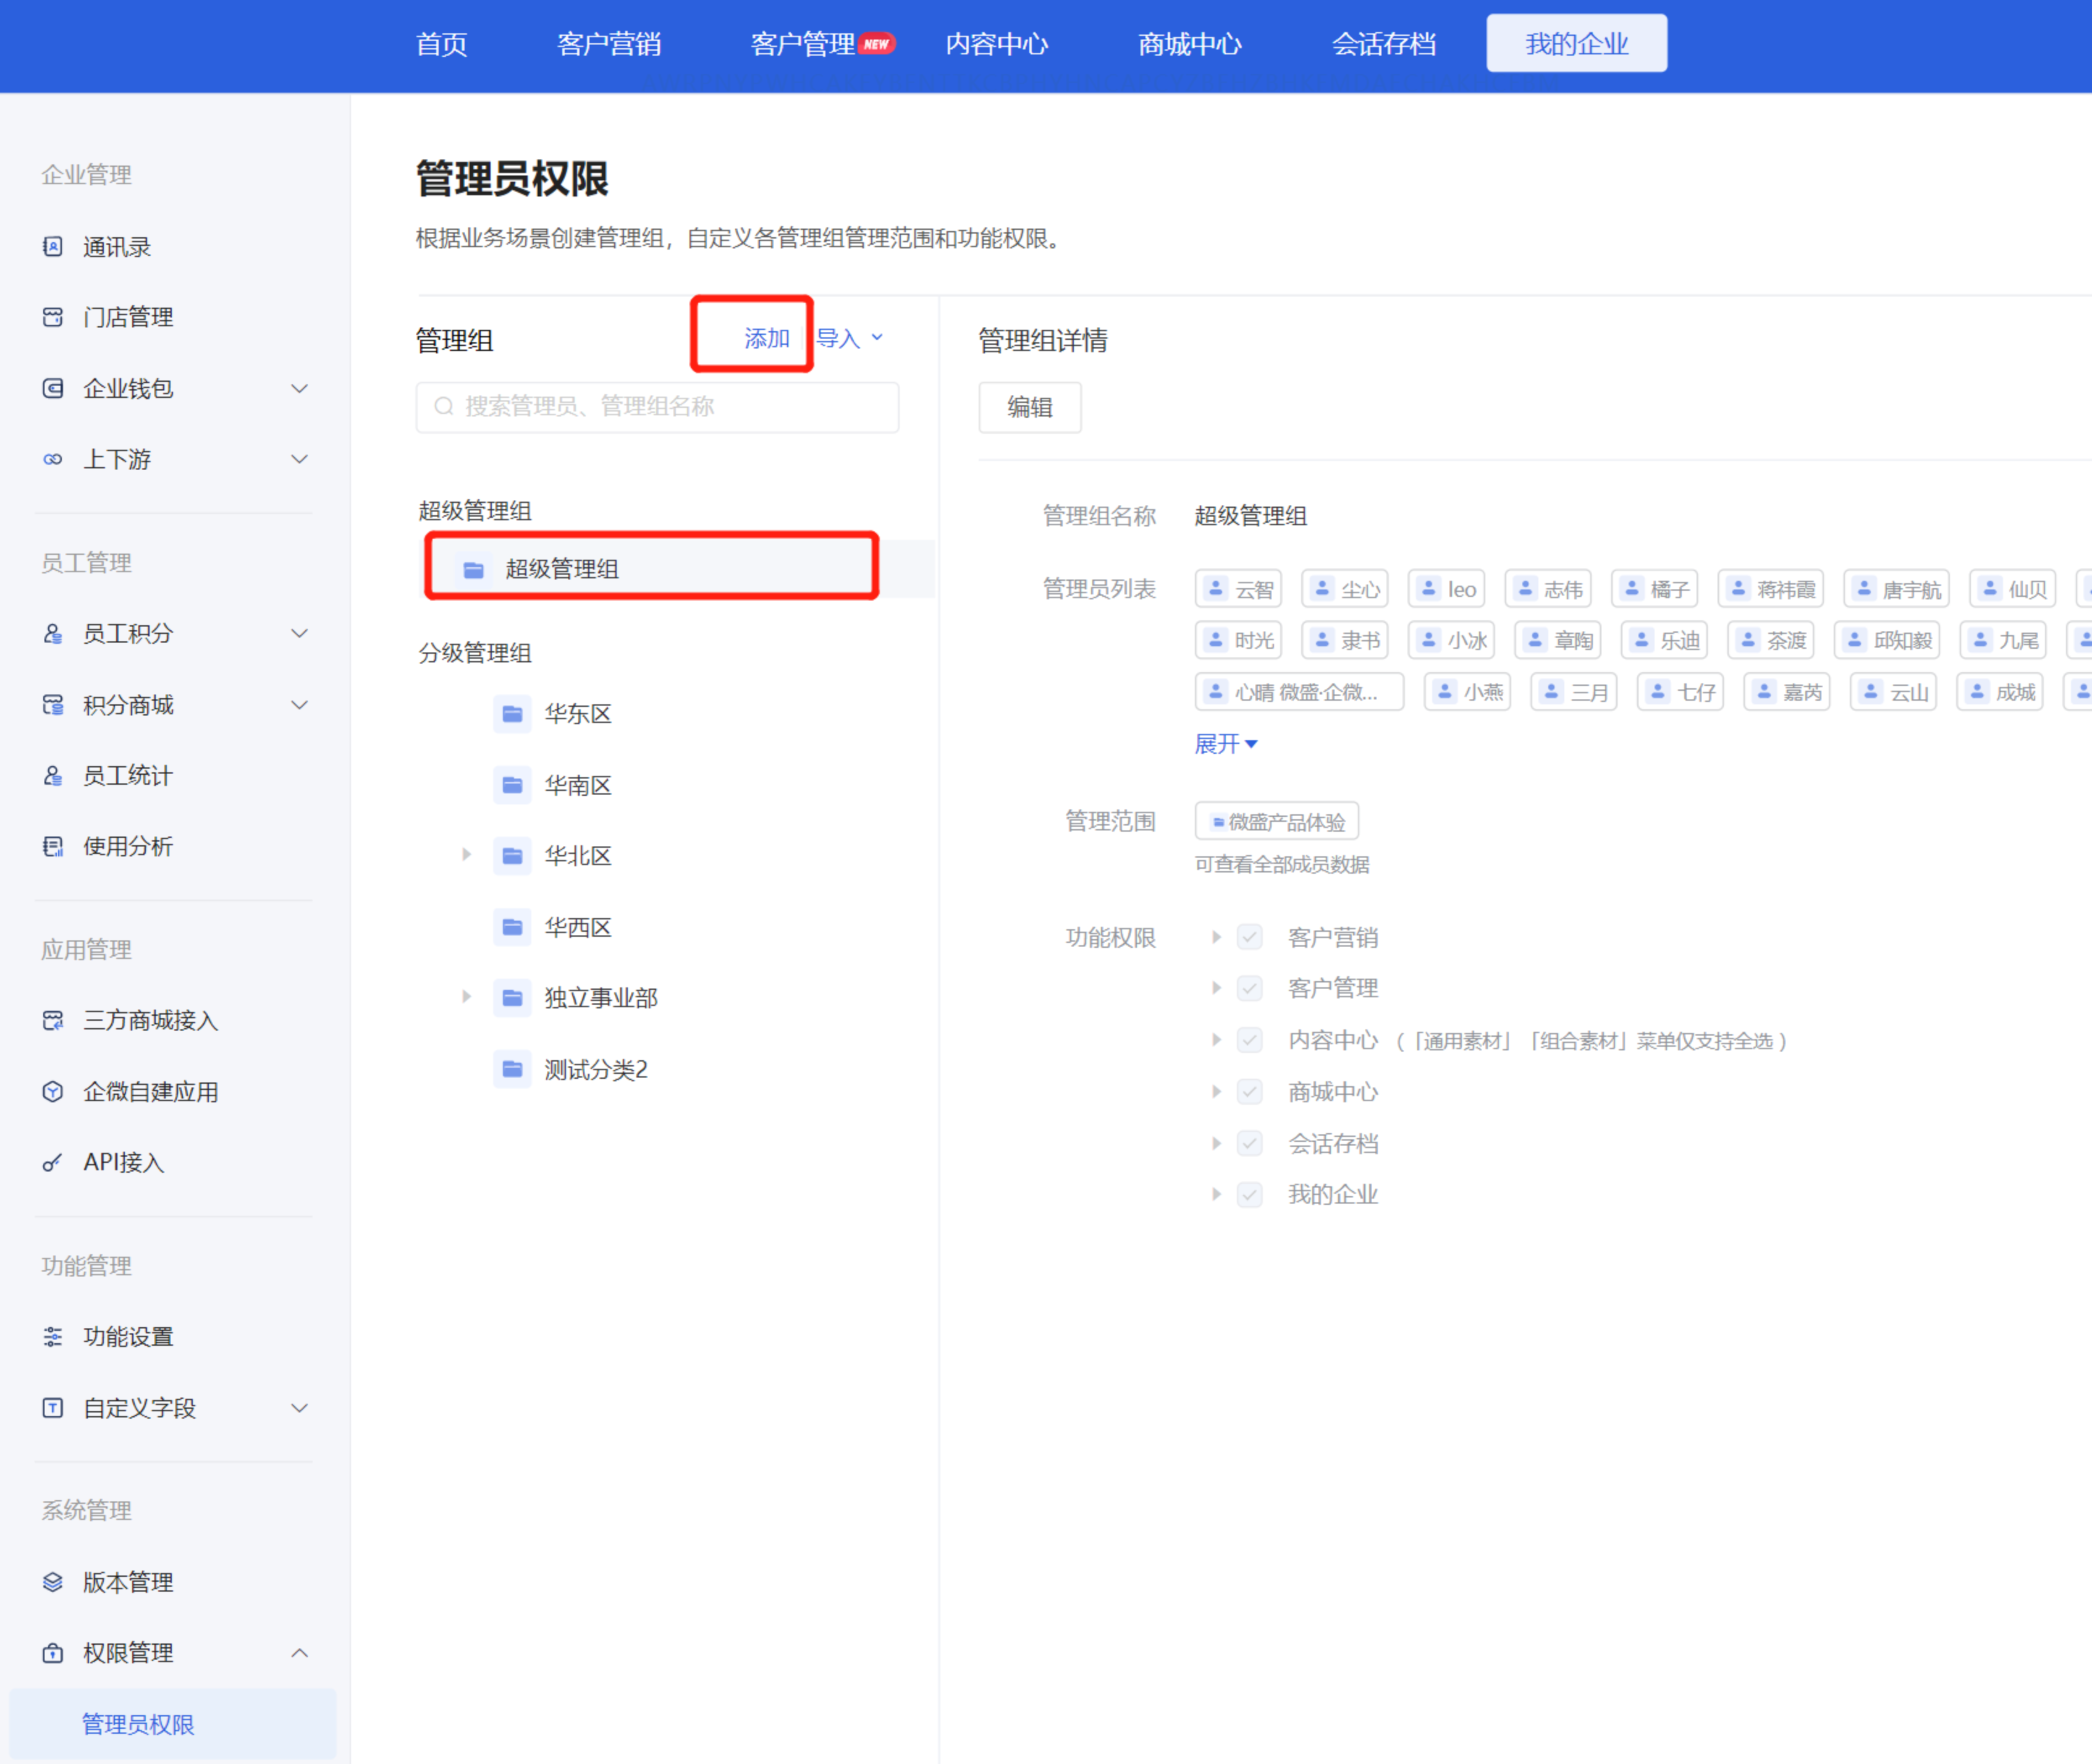Open the 会话存档 top tab
This screenshot has width=2092, height=1764.
(1384, 44)
